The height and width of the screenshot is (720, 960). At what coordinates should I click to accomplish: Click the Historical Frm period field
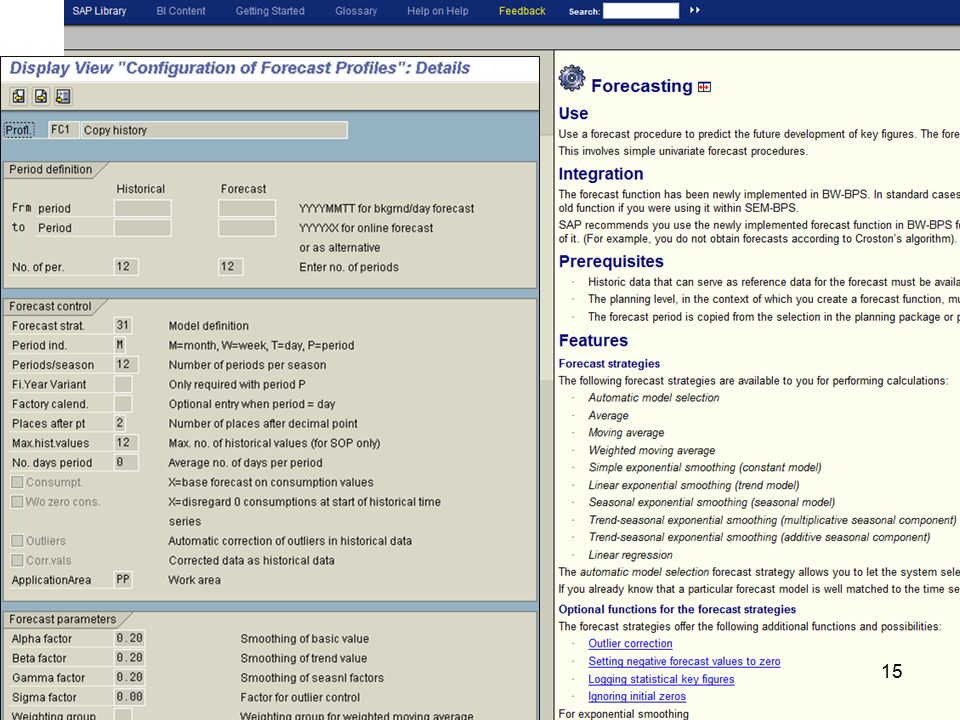pyautogui.click(x=143, y=208)
